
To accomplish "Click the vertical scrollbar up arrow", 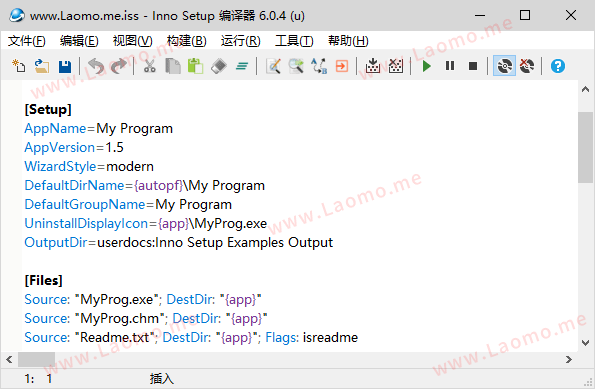I will click(586, 90).
